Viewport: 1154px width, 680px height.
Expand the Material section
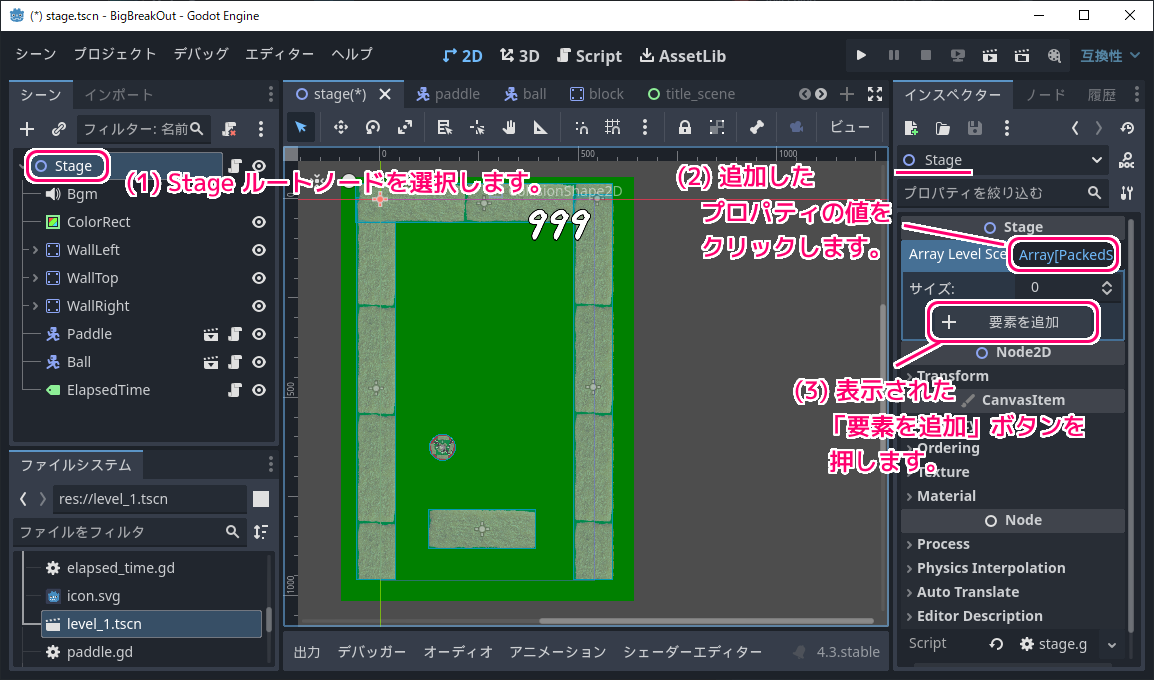[x=1013, y=496]
